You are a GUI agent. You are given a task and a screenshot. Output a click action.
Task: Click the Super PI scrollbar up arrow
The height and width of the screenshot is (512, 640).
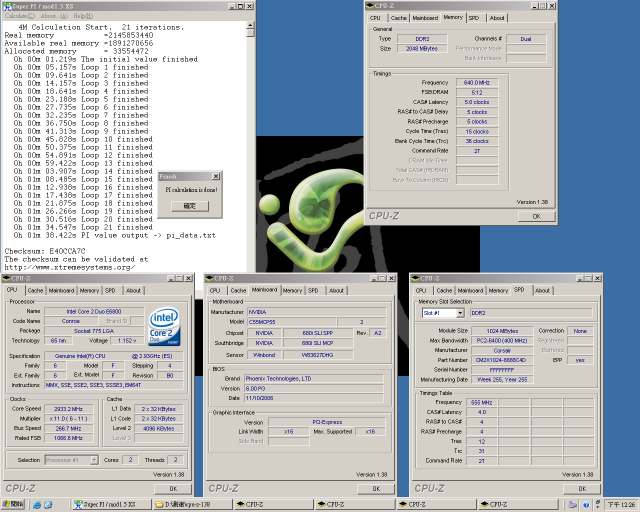(250, 25)
